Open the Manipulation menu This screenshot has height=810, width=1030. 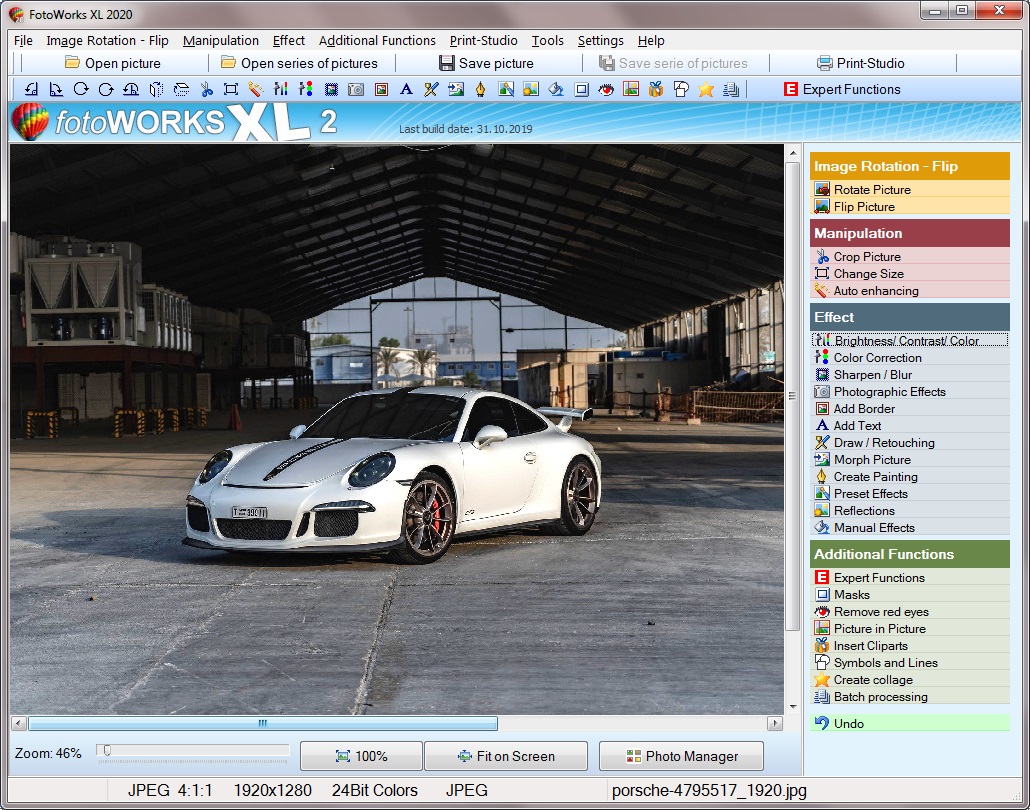pyautogui.click(x=220, y=41)
